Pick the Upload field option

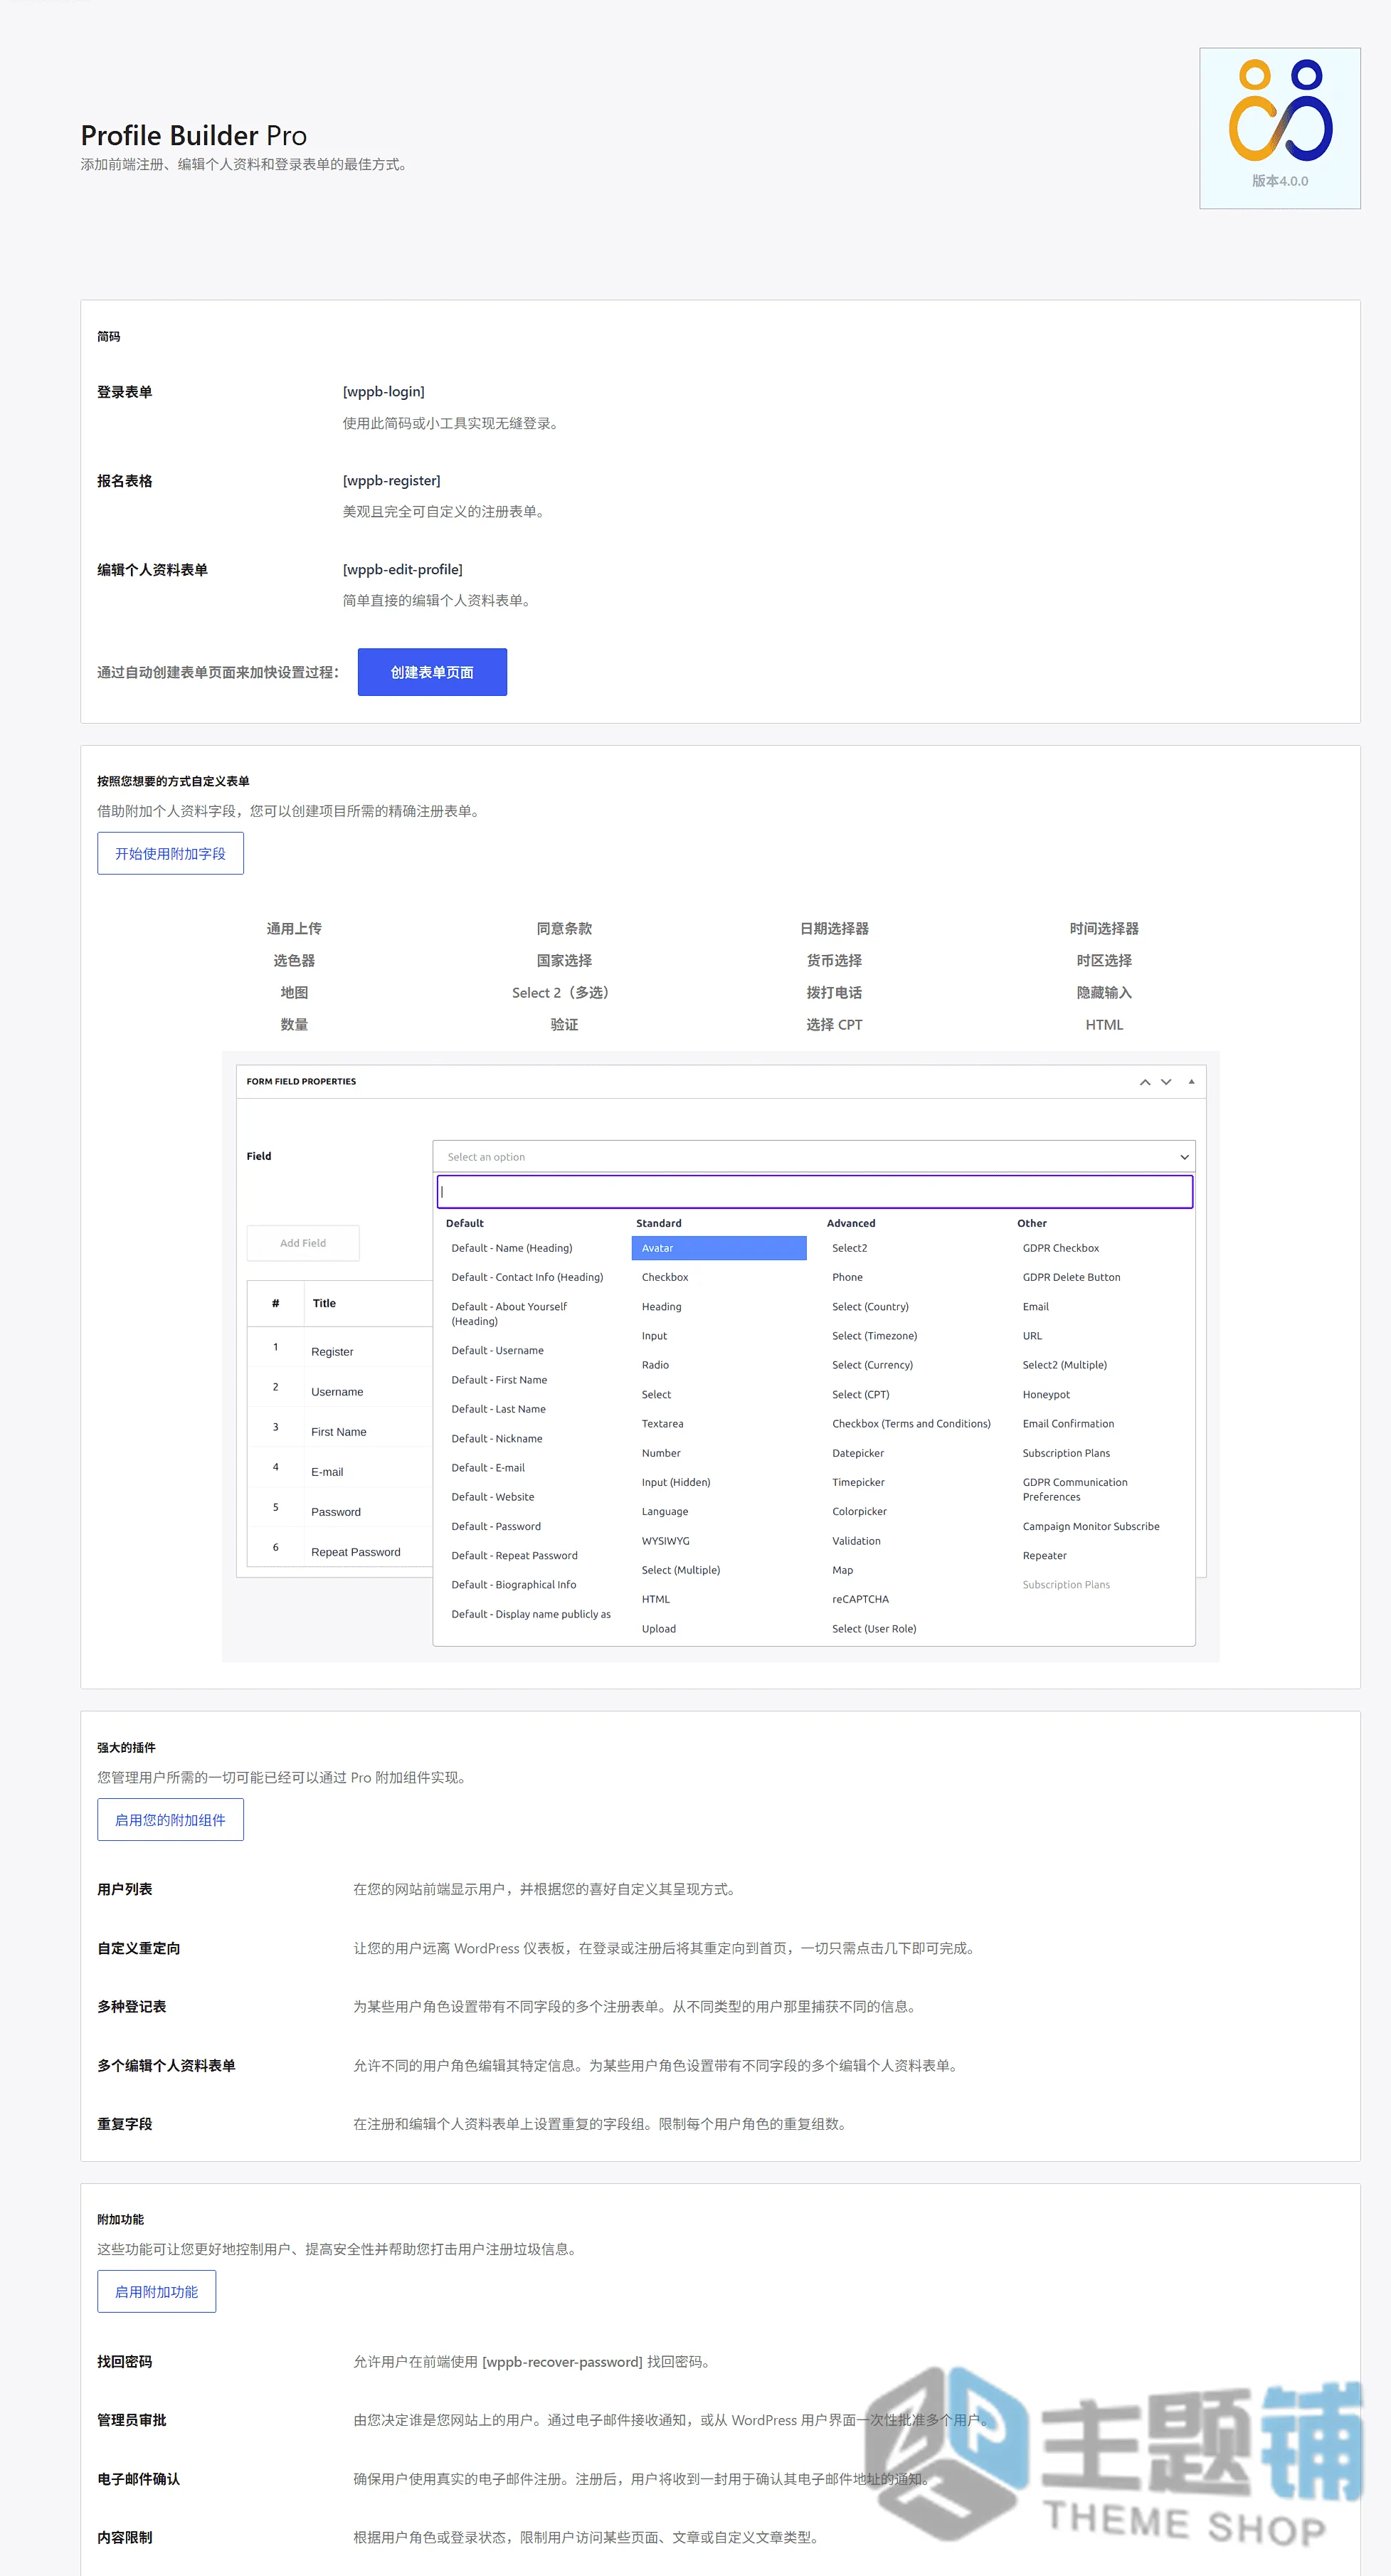click(658, 1628)
